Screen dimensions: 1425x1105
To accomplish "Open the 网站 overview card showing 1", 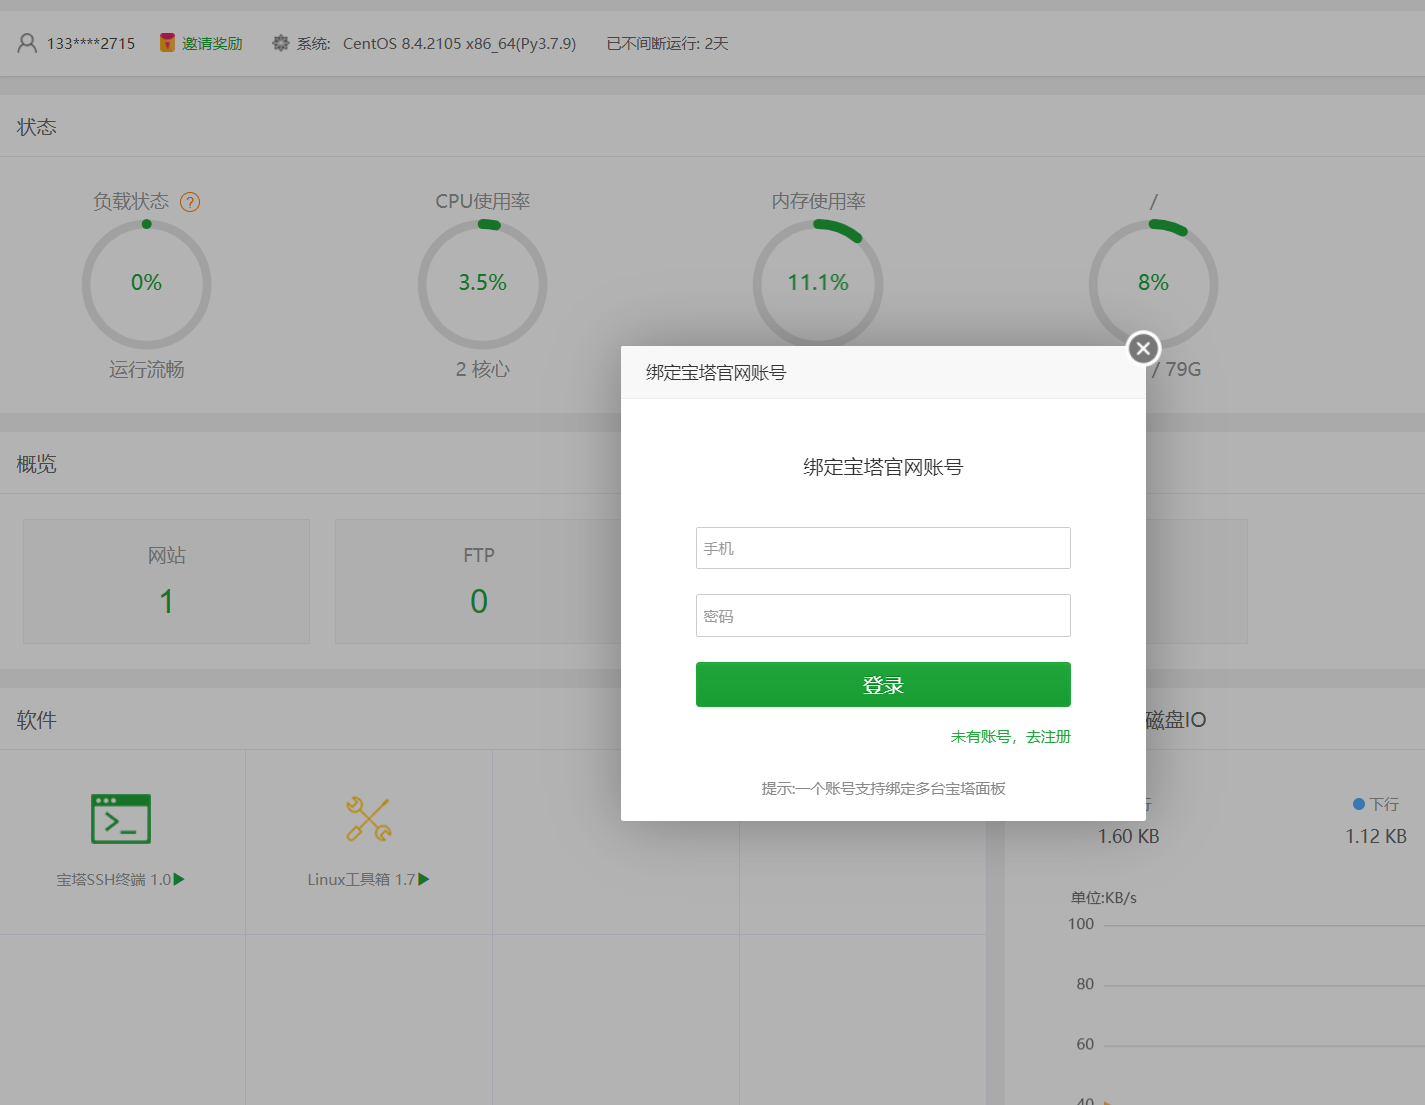I will pyautogui.click(x=166, y=581).
